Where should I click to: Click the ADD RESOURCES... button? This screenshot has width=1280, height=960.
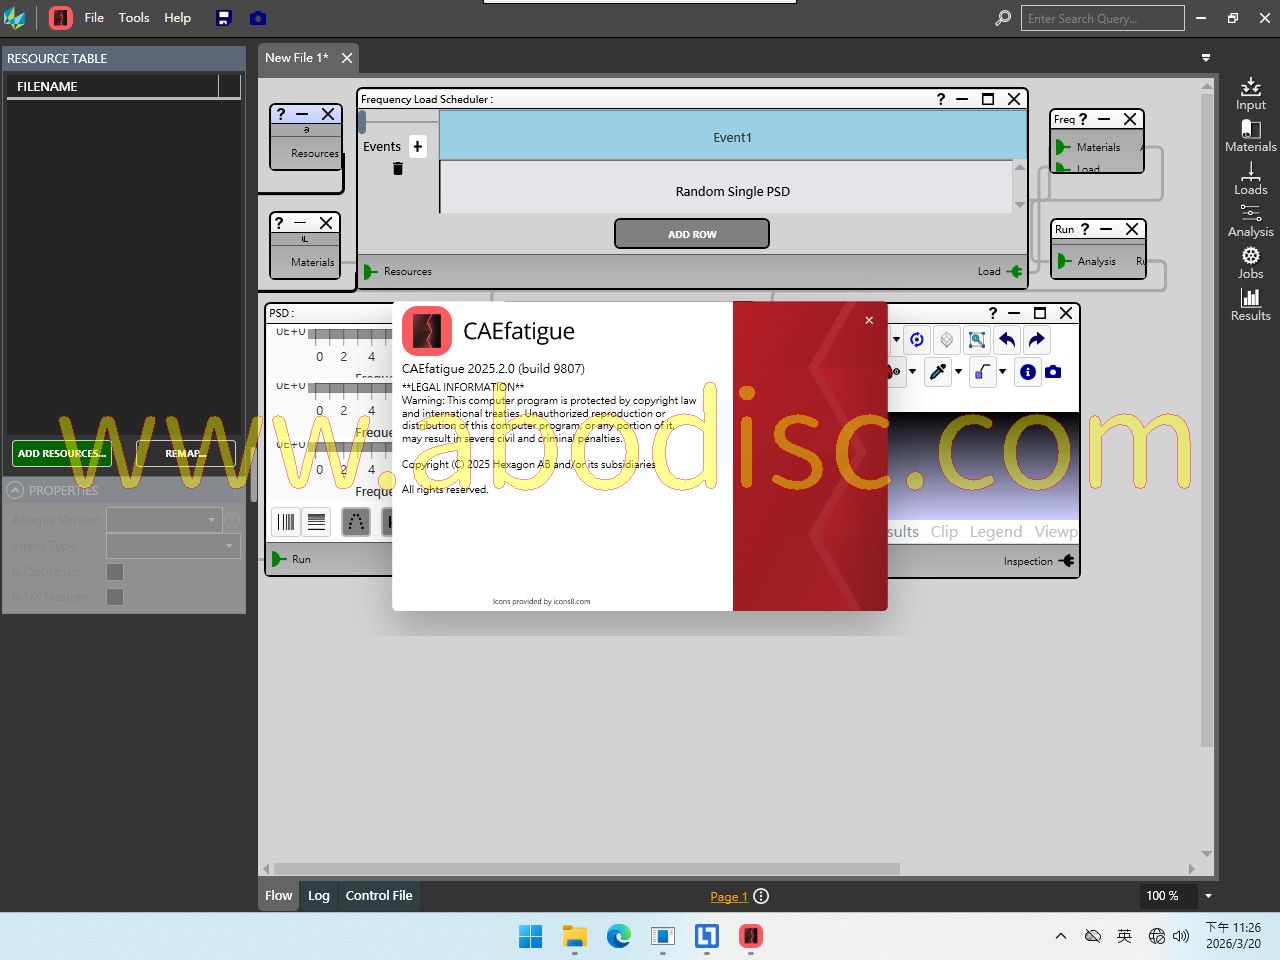pos(62,453)
